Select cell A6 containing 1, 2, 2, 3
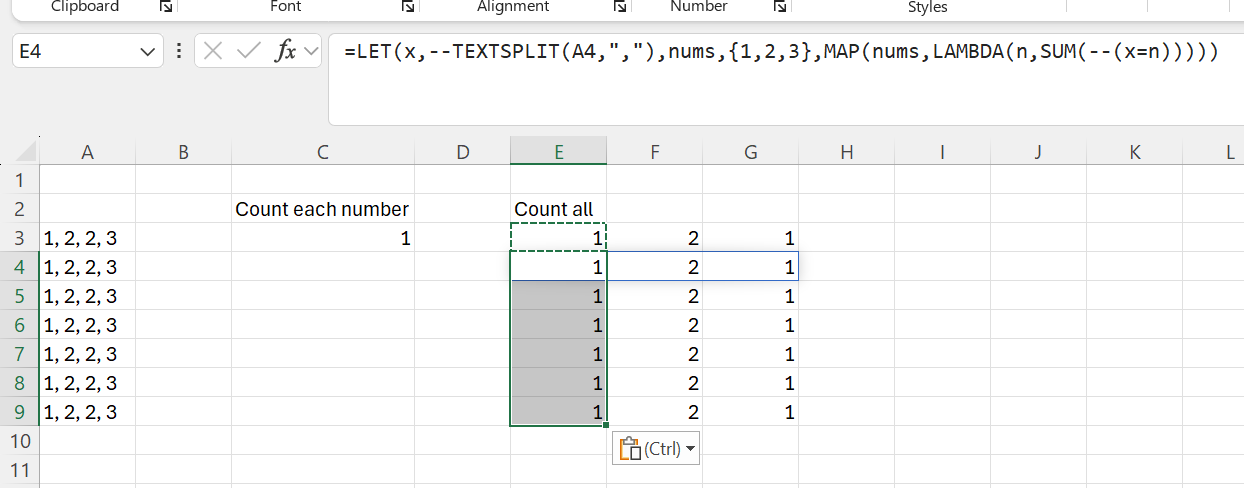1244x488 pixels. 87,325
